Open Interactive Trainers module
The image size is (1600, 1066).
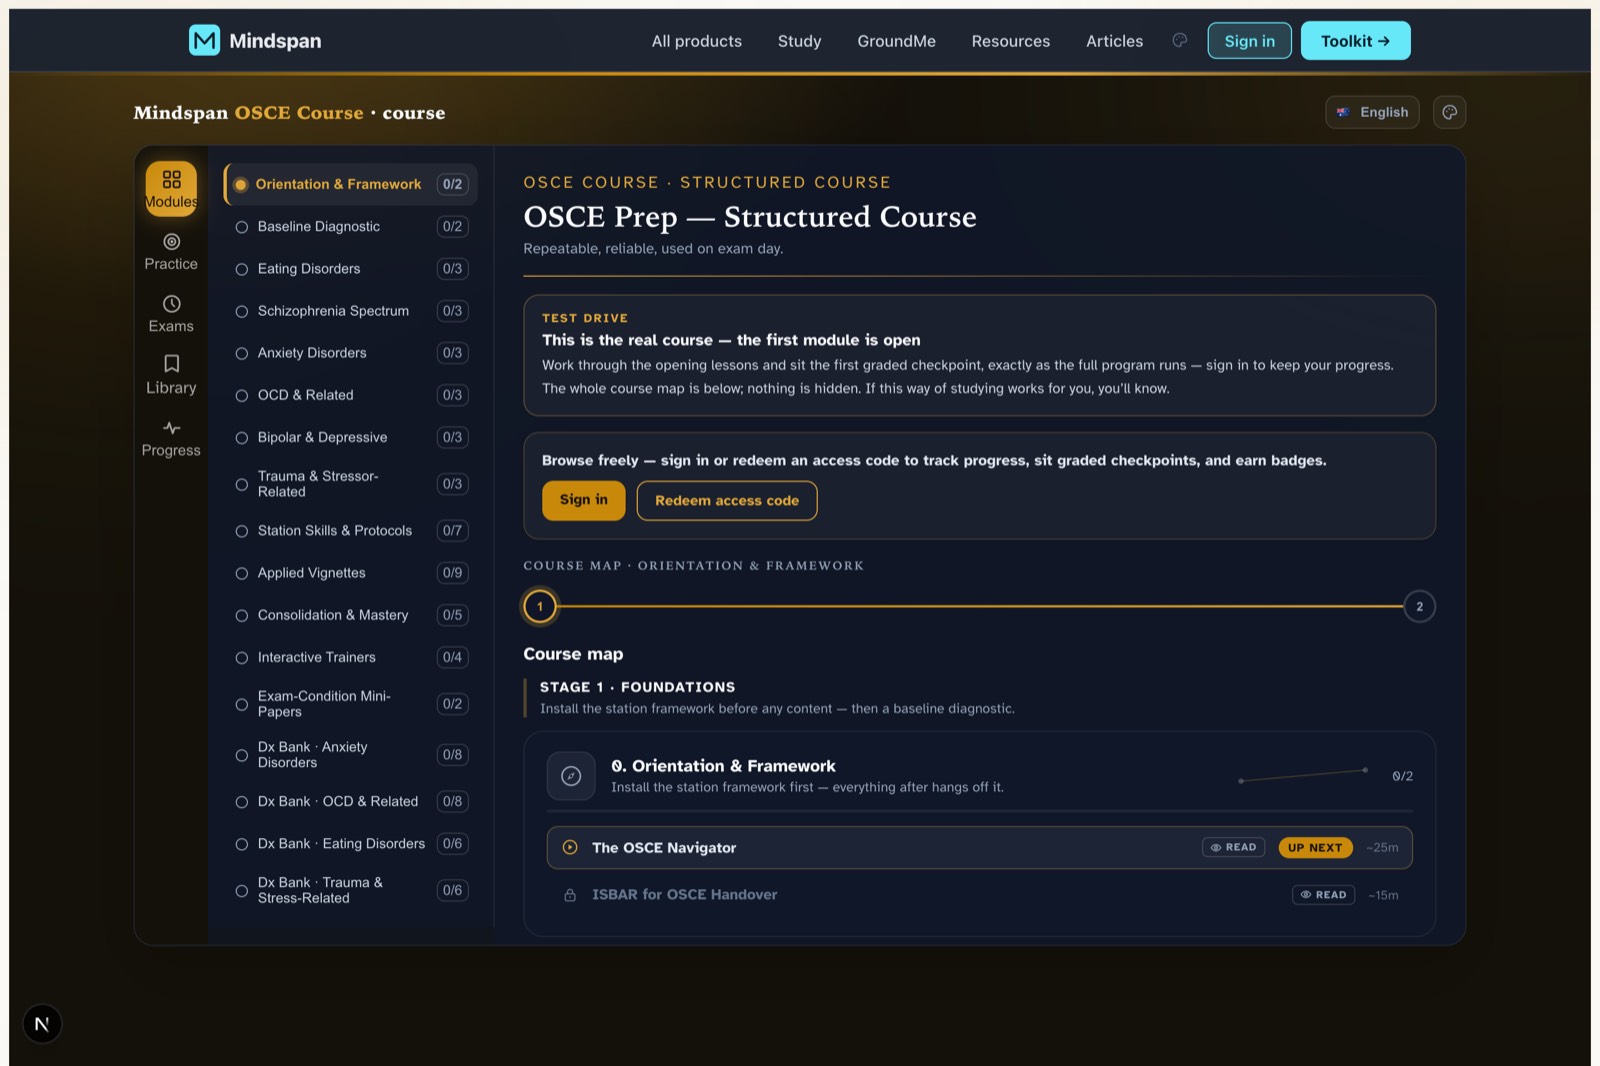(350, 657)
